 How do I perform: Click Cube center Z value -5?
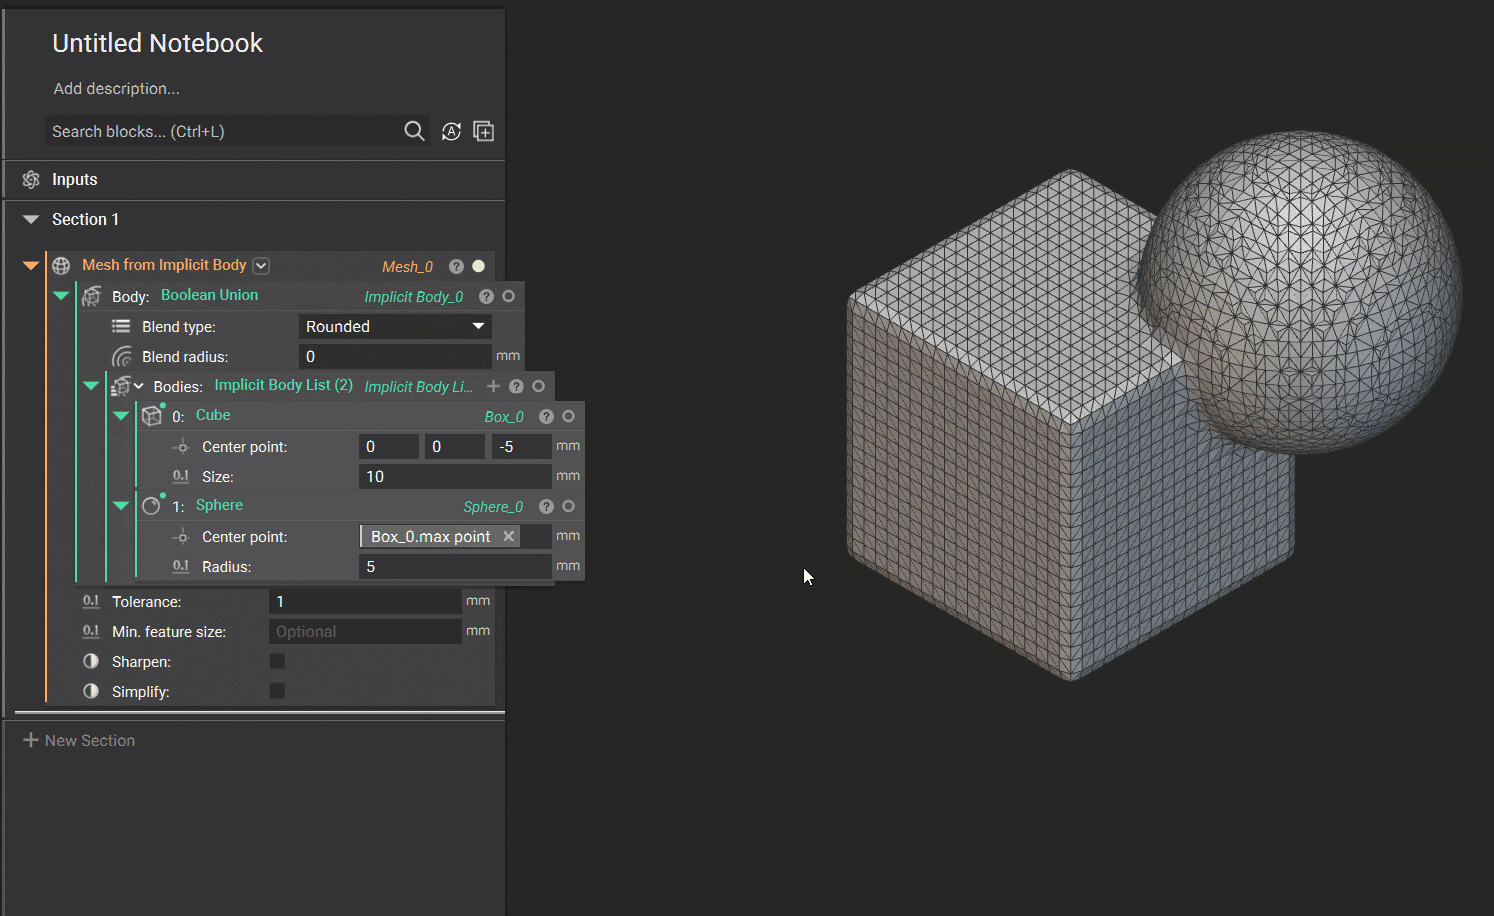521,447
